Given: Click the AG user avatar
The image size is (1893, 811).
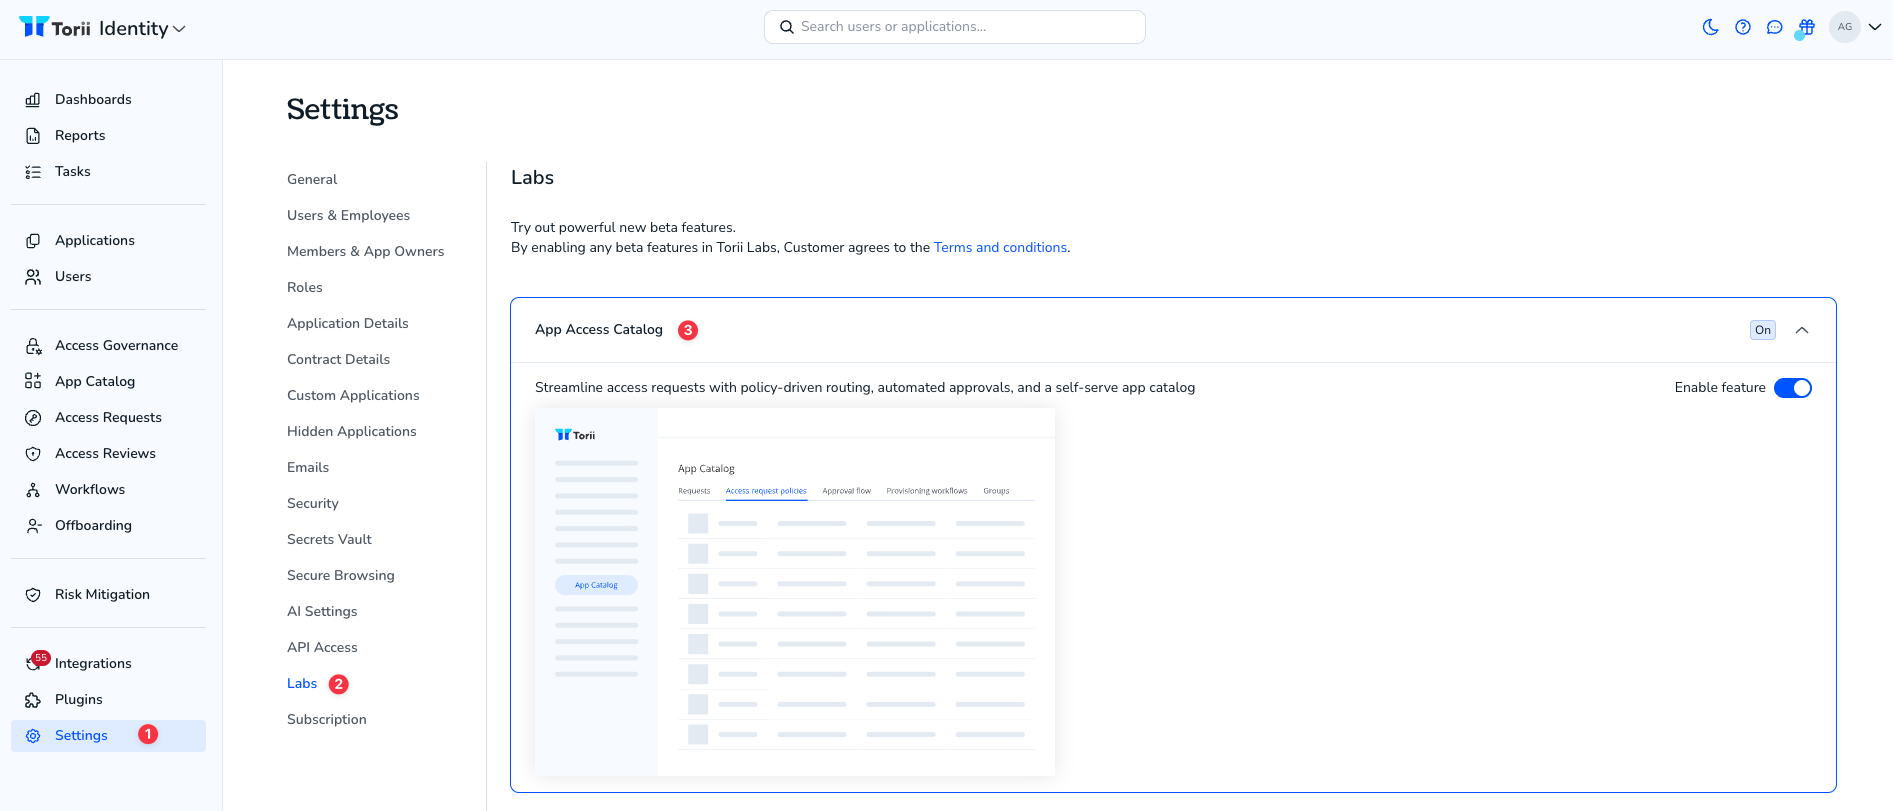Looking at the screenshot, I should 1845,27.
